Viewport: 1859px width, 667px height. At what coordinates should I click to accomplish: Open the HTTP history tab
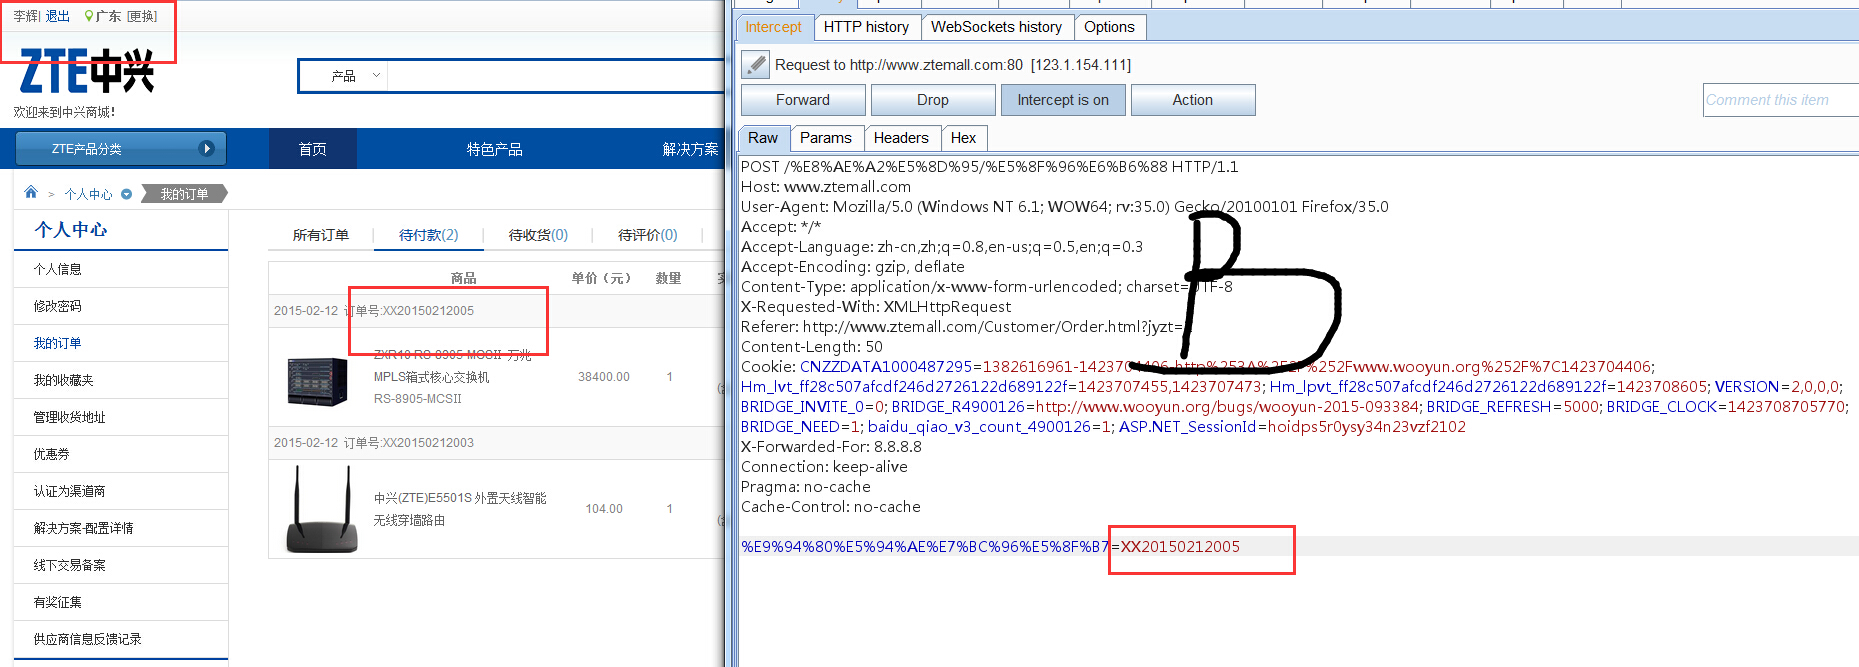866,27
